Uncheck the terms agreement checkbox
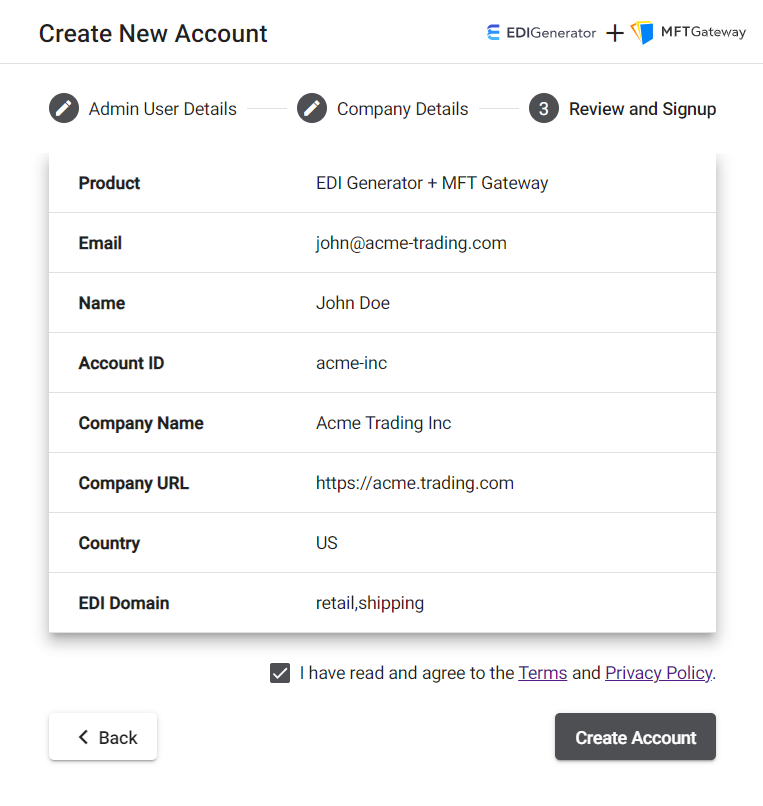This screenshot has height=806, width=763. (x=280, y=673)
